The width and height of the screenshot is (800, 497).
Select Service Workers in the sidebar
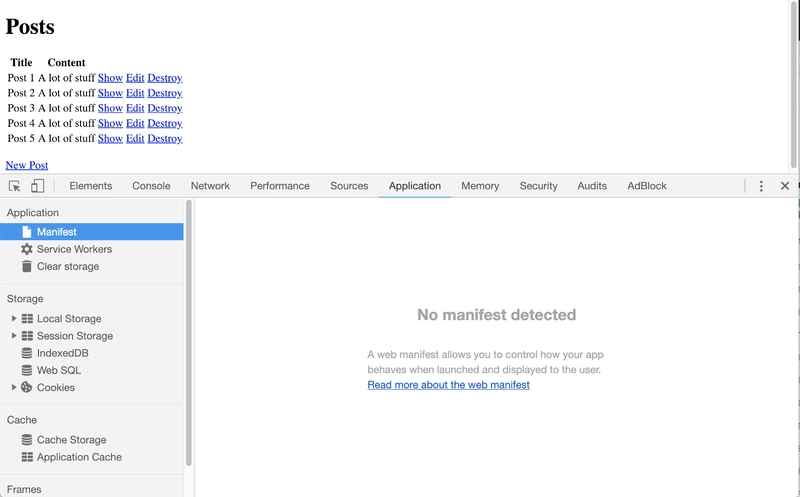[x=74, y=249]
